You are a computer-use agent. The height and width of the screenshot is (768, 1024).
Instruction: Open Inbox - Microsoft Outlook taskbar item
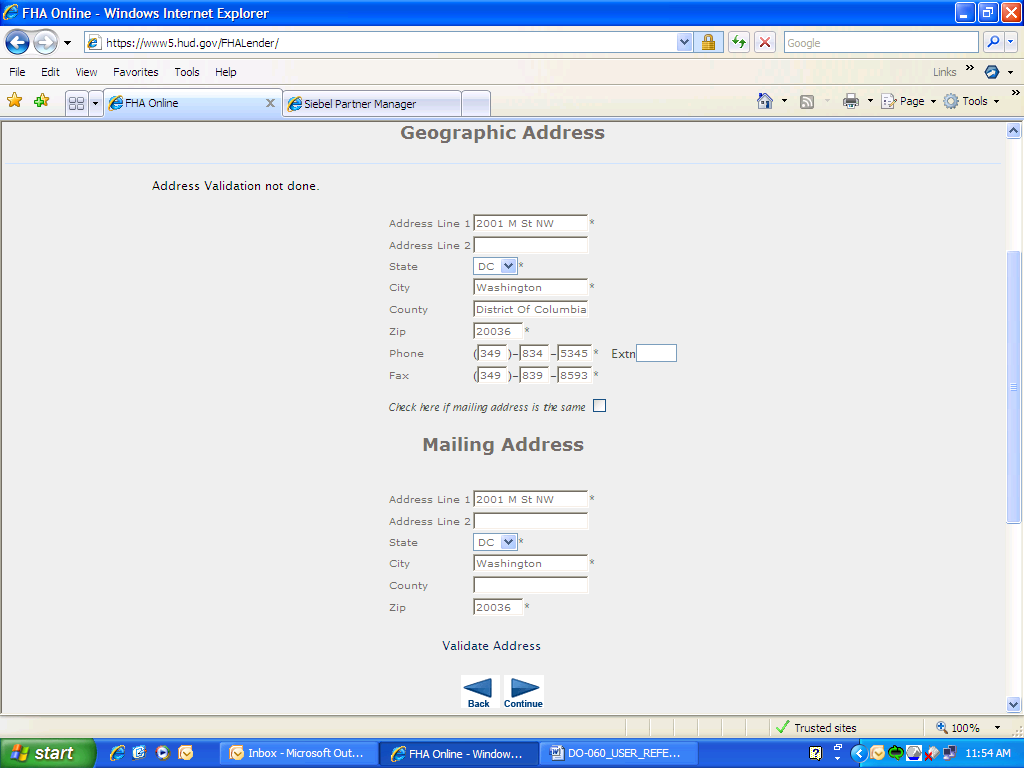coord(299,753)
